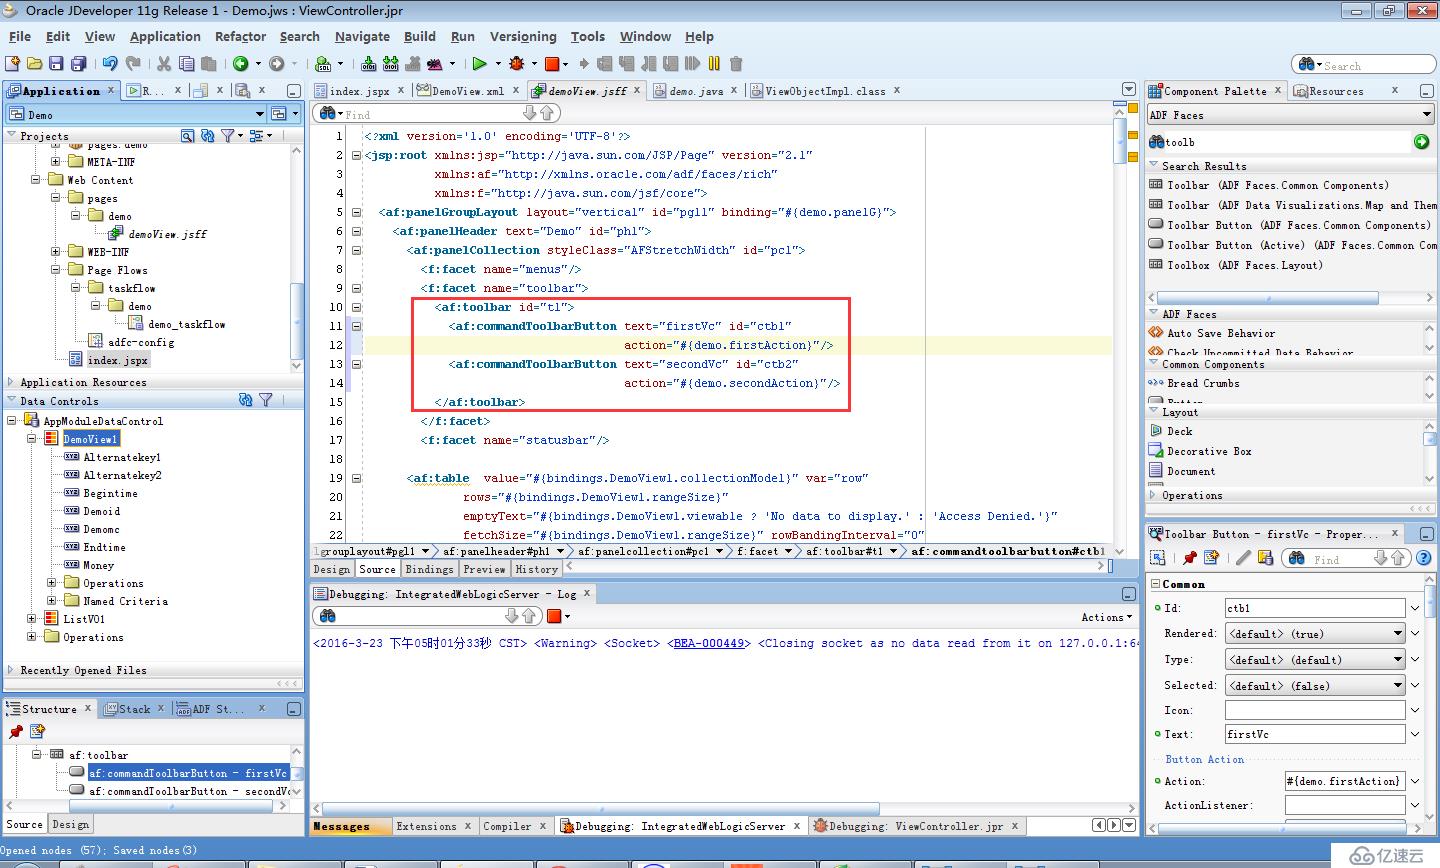Collapse the Page Flows folder node
The height and width of the screenshot is (868, 1440).
[x=55, y=270]
